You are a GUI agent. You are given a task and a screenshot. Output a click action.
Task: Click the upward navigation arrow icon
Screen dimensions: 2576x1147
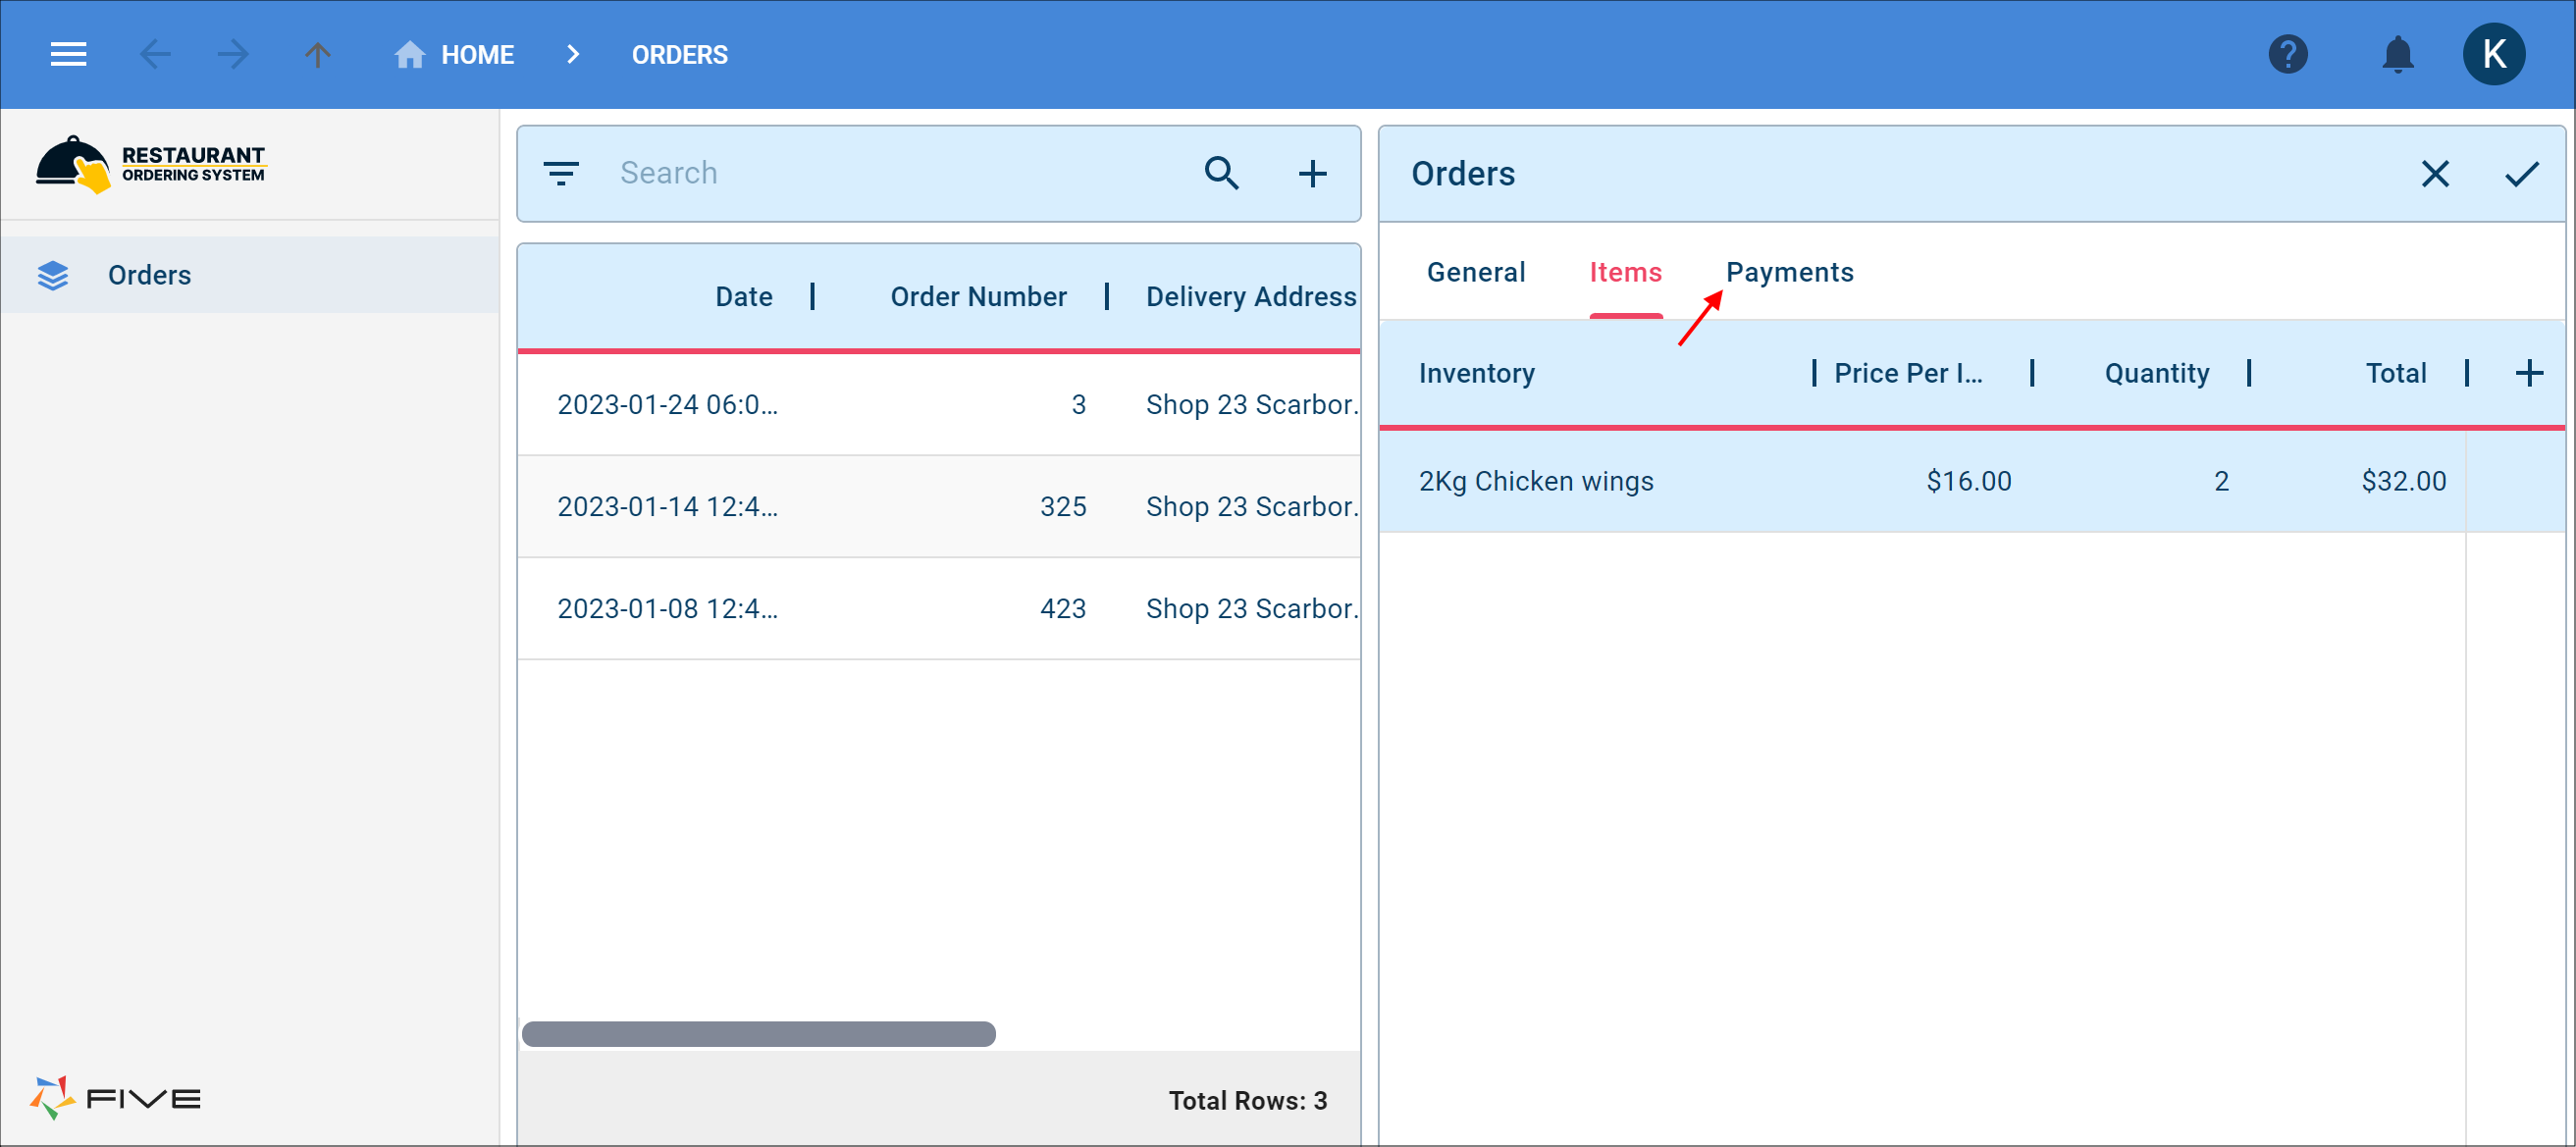point(317,56)
